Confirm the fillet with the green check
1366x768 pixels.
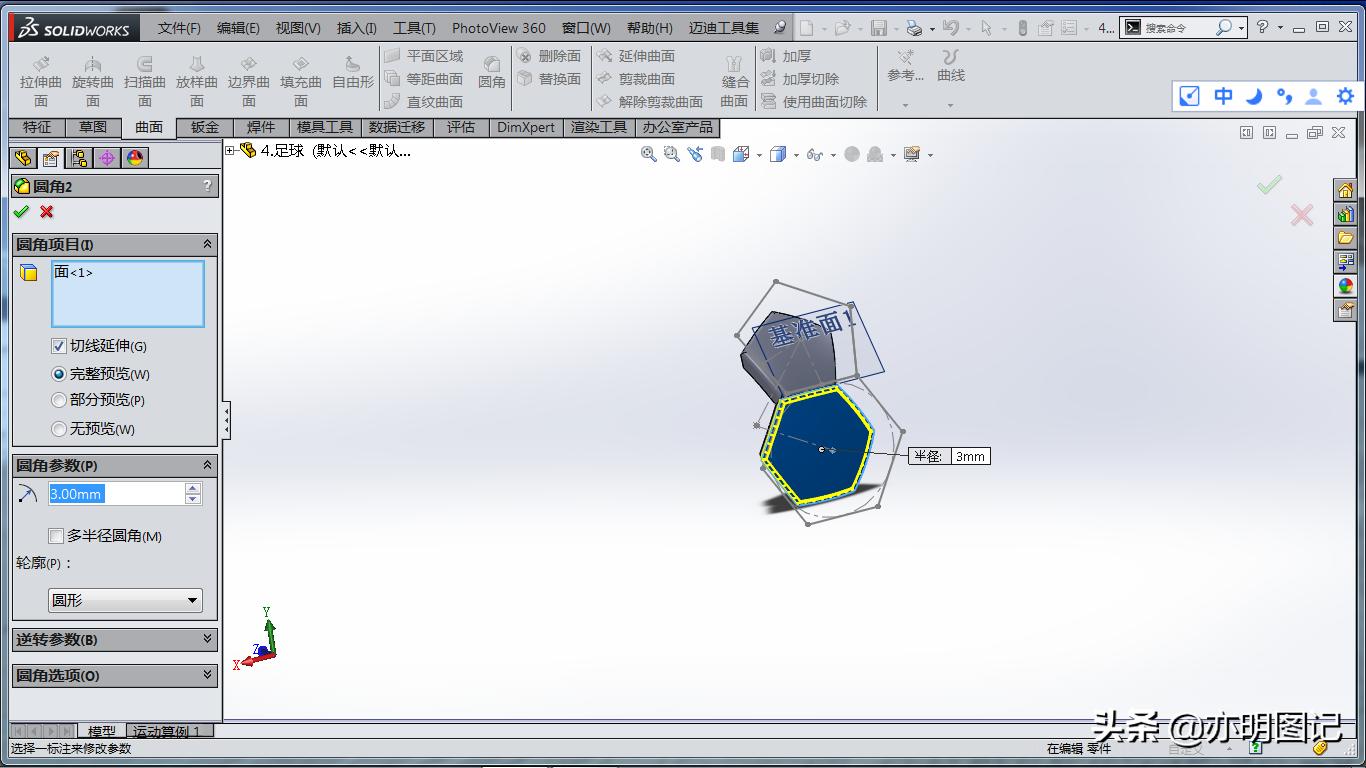22,212
